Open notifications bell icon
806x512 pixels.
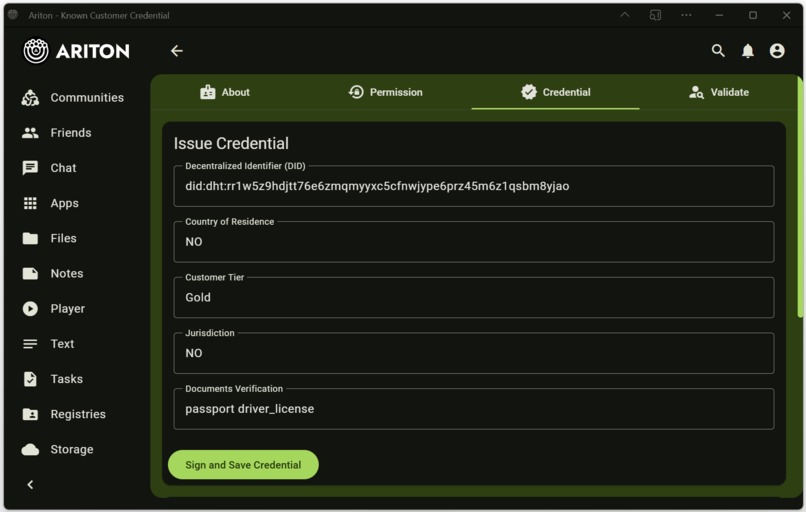[x=748, y=51]
